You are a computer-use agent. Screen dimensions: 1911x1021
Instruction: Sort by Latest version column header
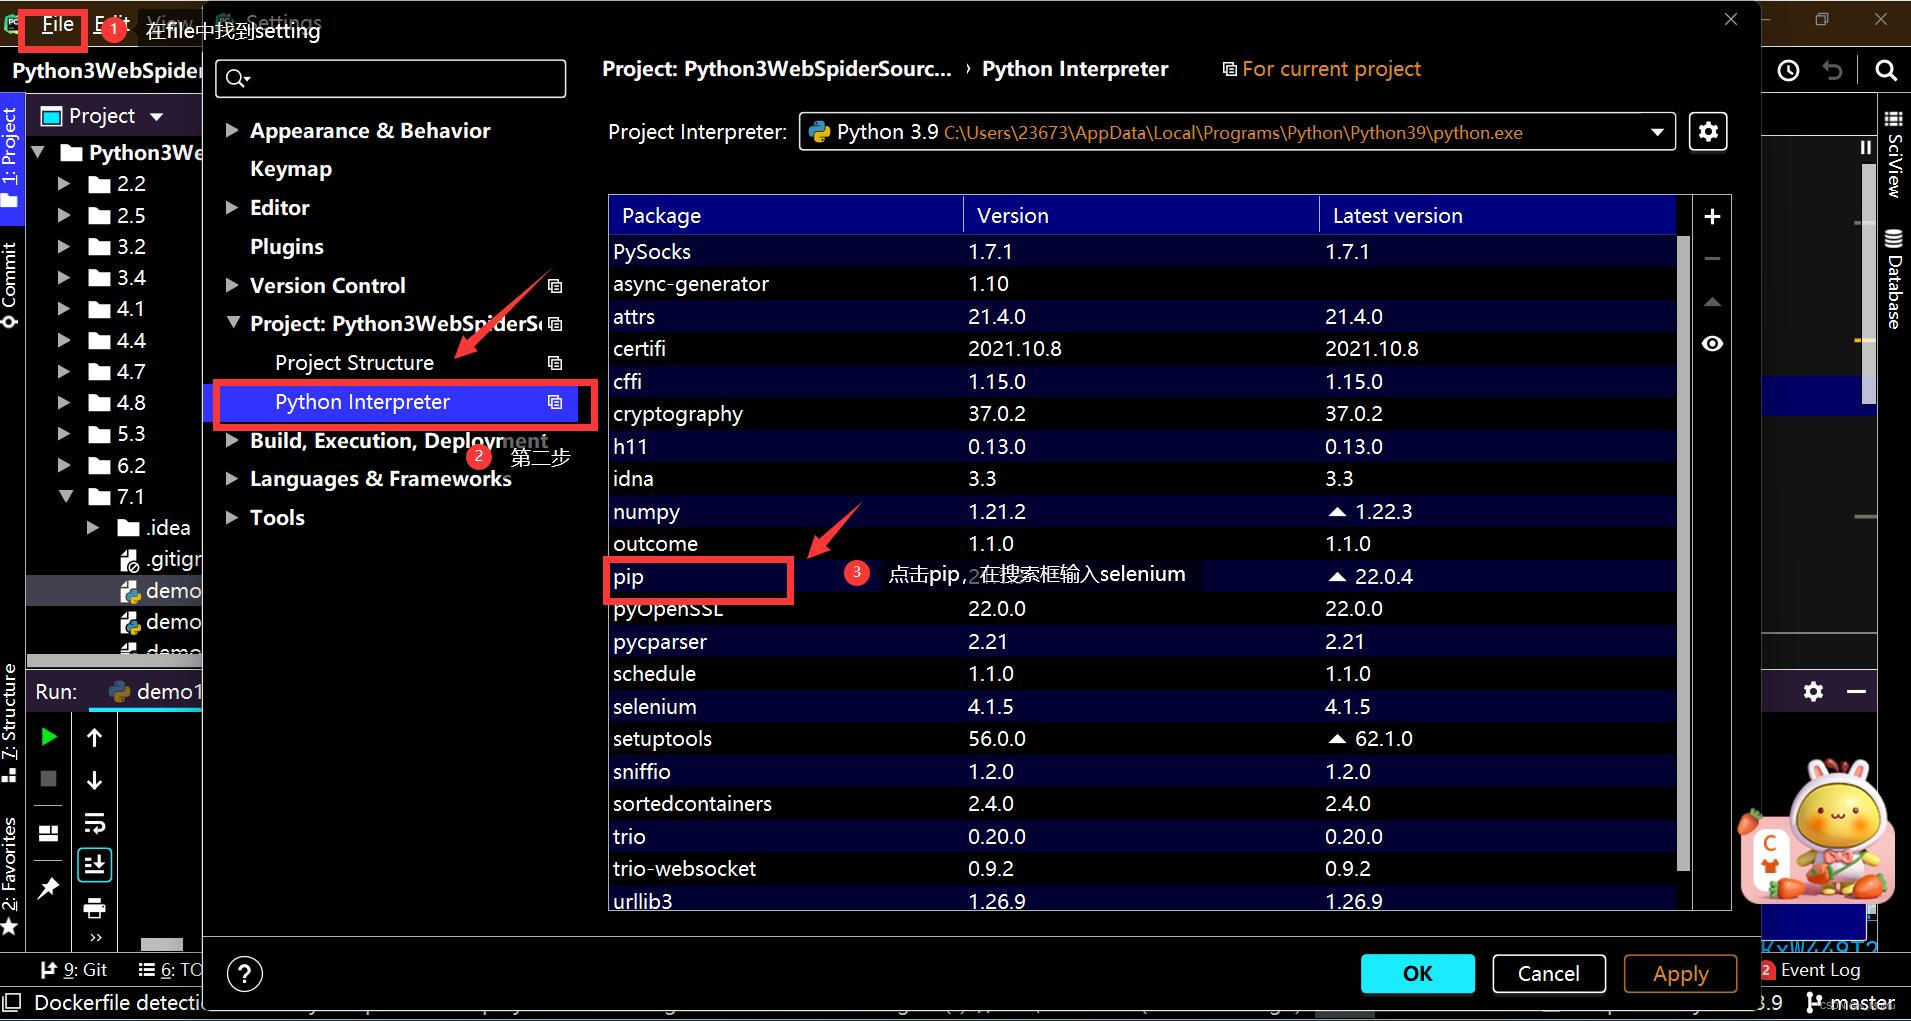pos(1497,215)
